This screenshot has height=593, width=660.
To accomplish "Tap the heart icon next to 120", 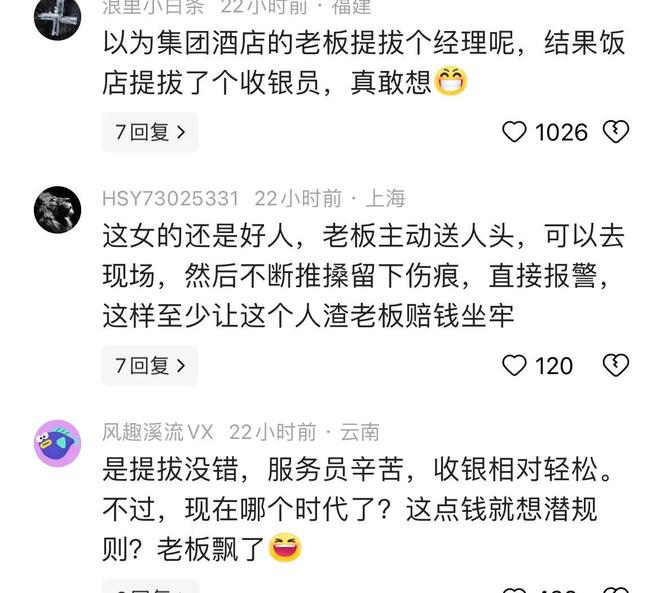I will pyautogui.click(x=514, y=365).
